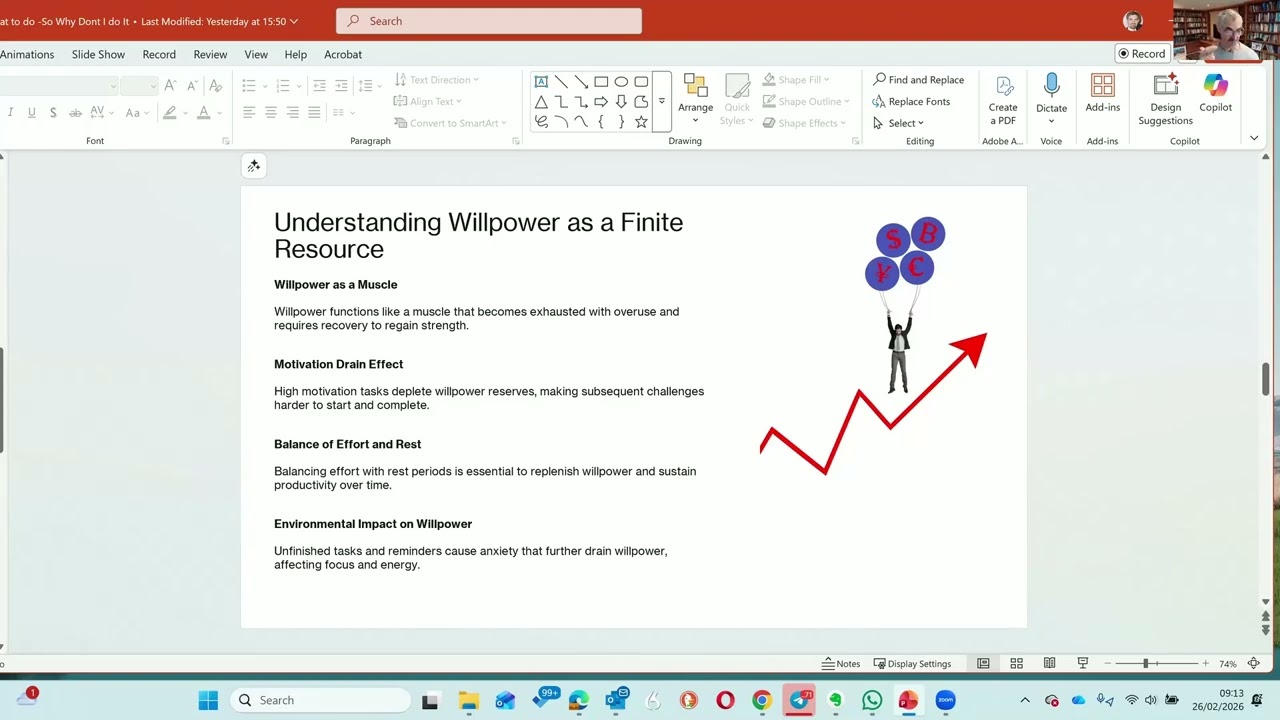
Task: Toggle text shadow
Action: point(53,113)
